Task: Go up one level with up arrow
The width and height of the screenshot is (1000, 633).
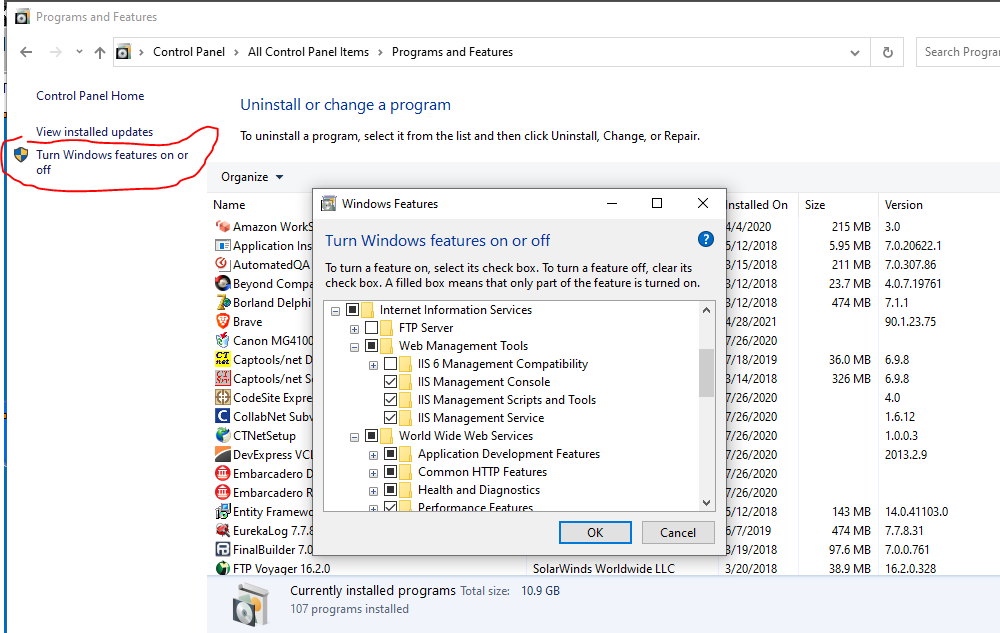Action: 99,52
